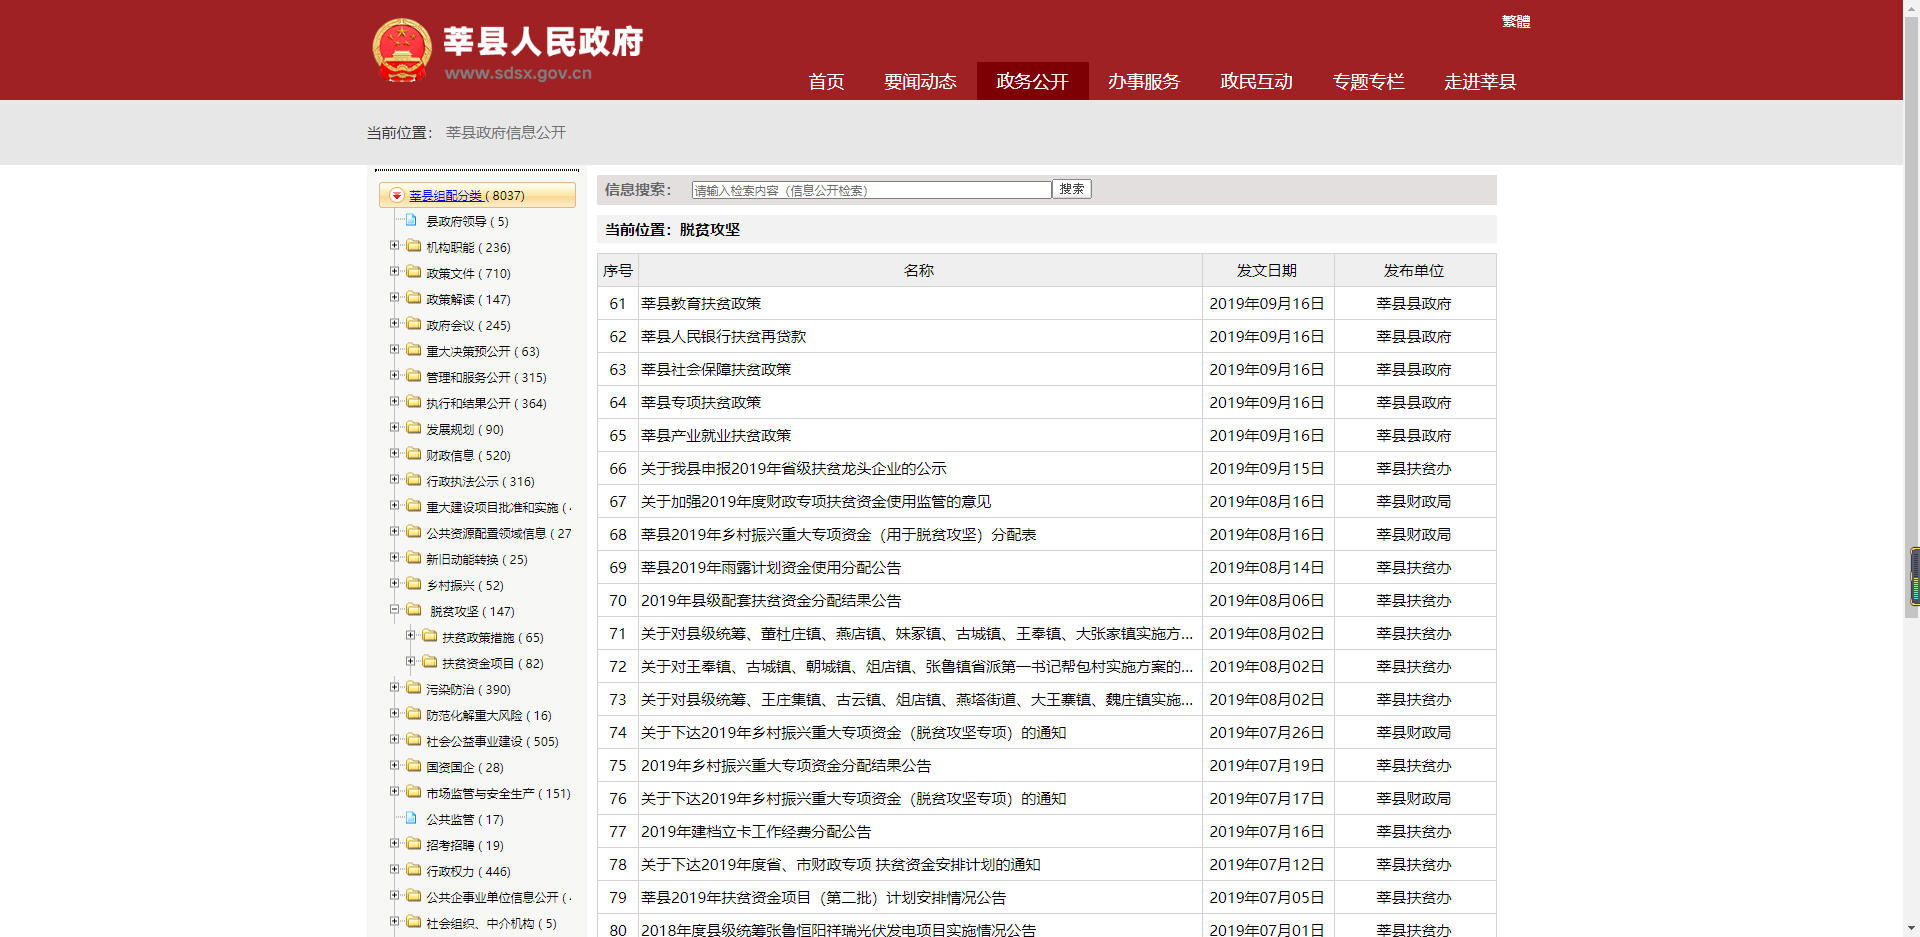Image resolution: width=1920 pixels, height=937 pixels.
Task: Expand the 扶贫政策措施 subfolder node
Action: coord(410,636)
